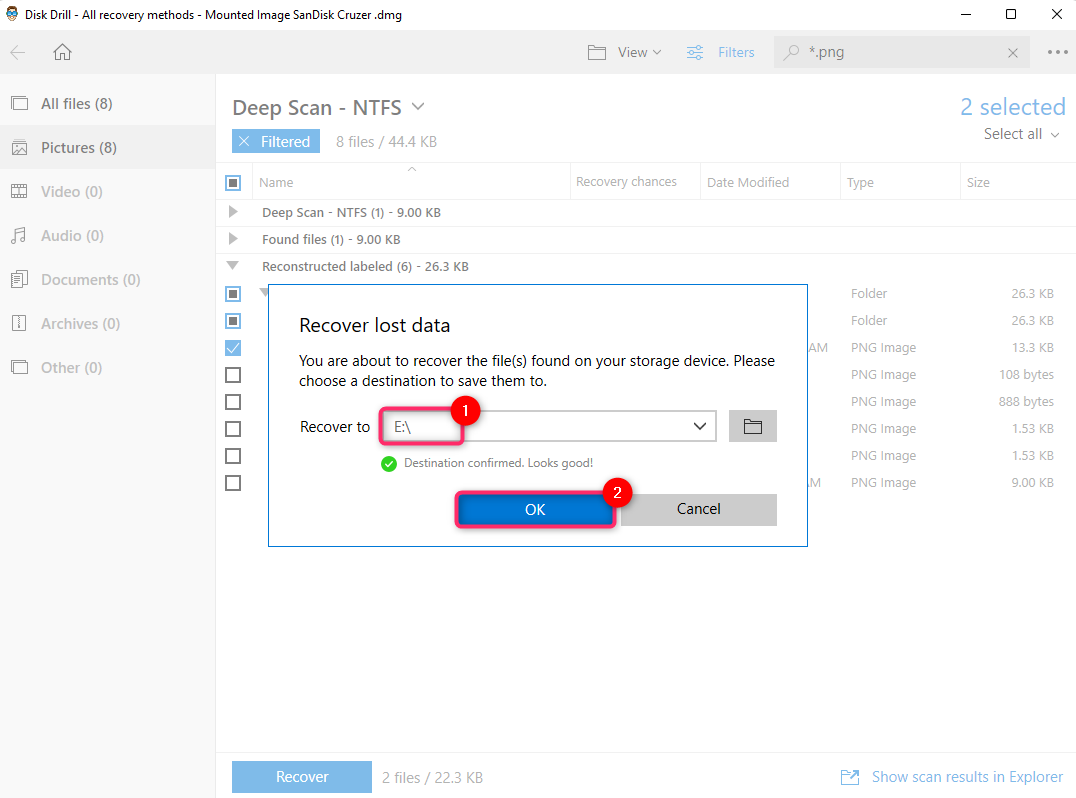Click the Other category icon

(20, 367)
